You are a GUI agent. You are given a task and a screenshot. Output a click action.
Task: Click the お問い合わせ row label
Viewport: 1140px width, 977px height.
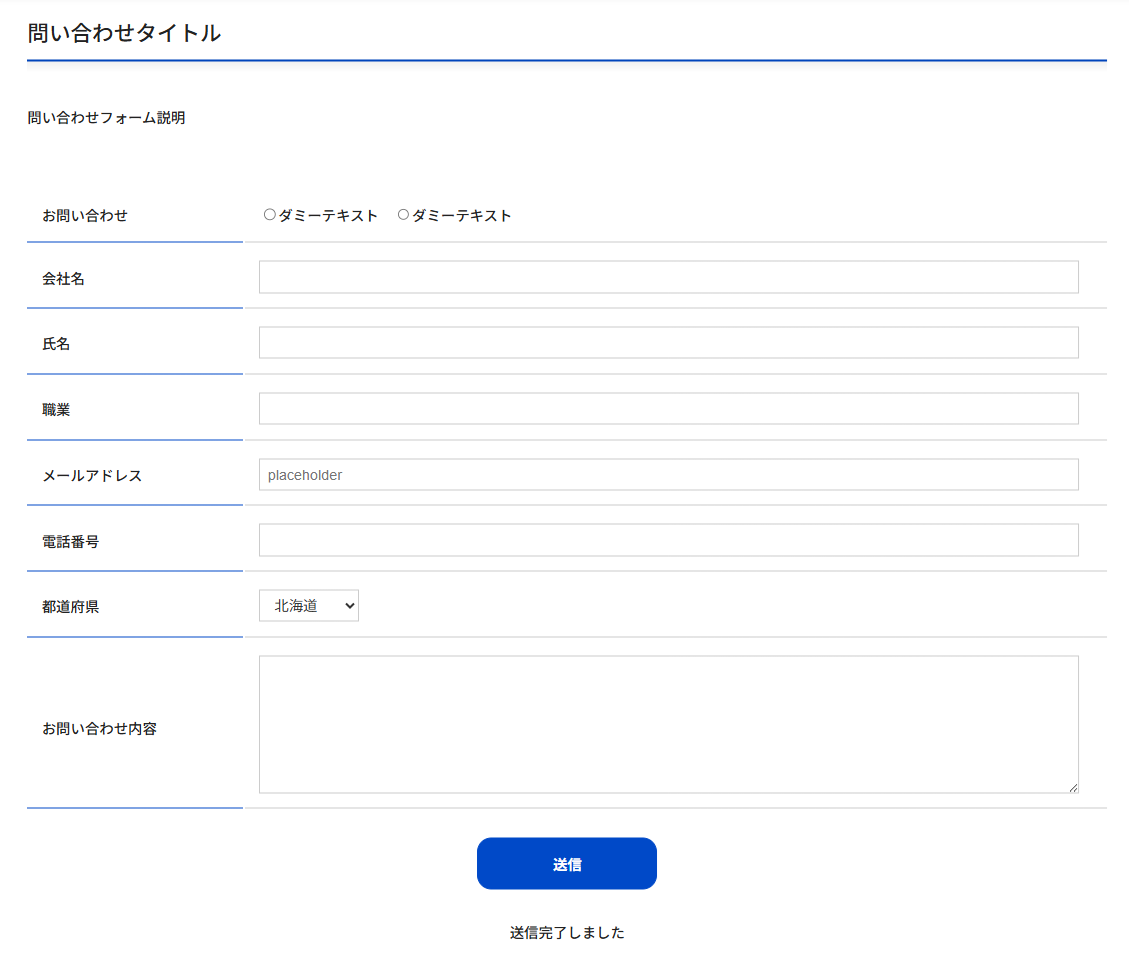point(85,215)
